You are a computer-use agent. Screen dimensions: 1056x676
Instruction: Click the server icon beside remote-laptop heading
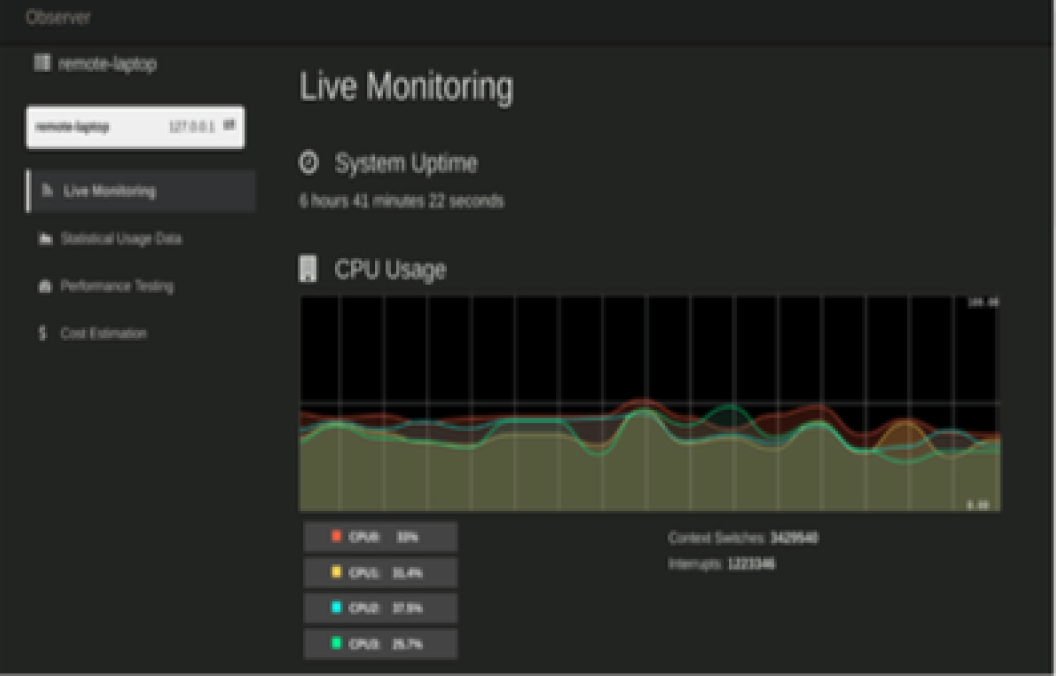pos(42,64)
